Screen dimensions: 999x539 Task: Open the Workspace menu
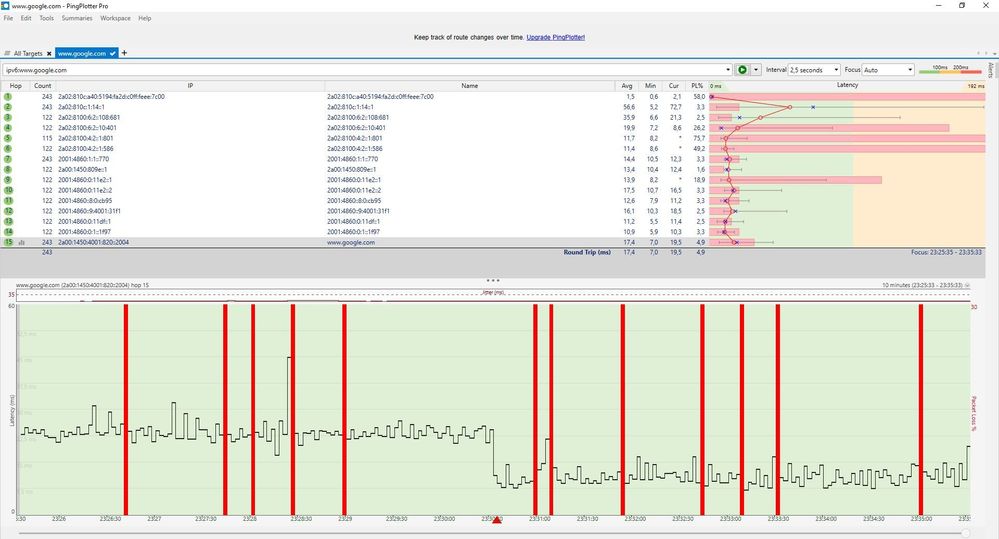point(115,18)
